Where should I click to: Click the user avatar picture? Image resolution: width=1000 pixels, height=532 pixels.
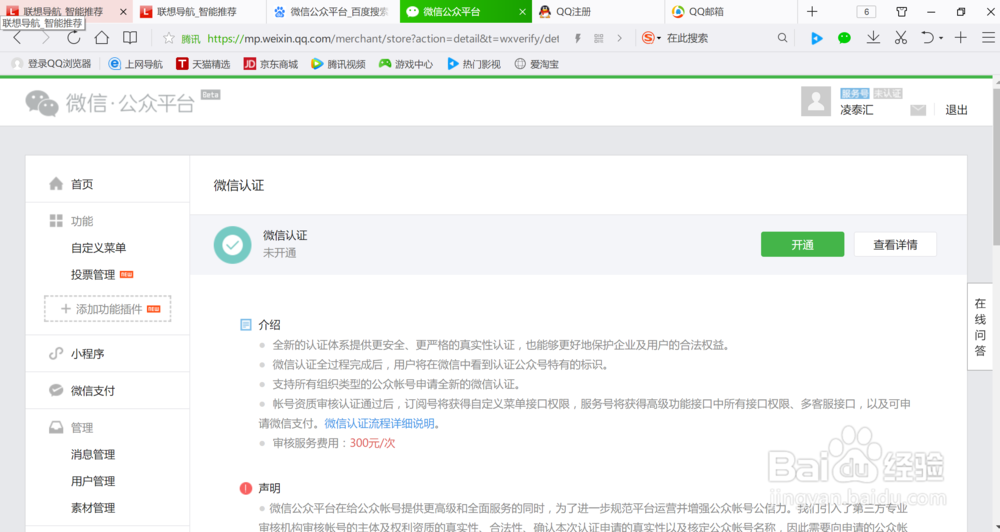tap(816, 101)
